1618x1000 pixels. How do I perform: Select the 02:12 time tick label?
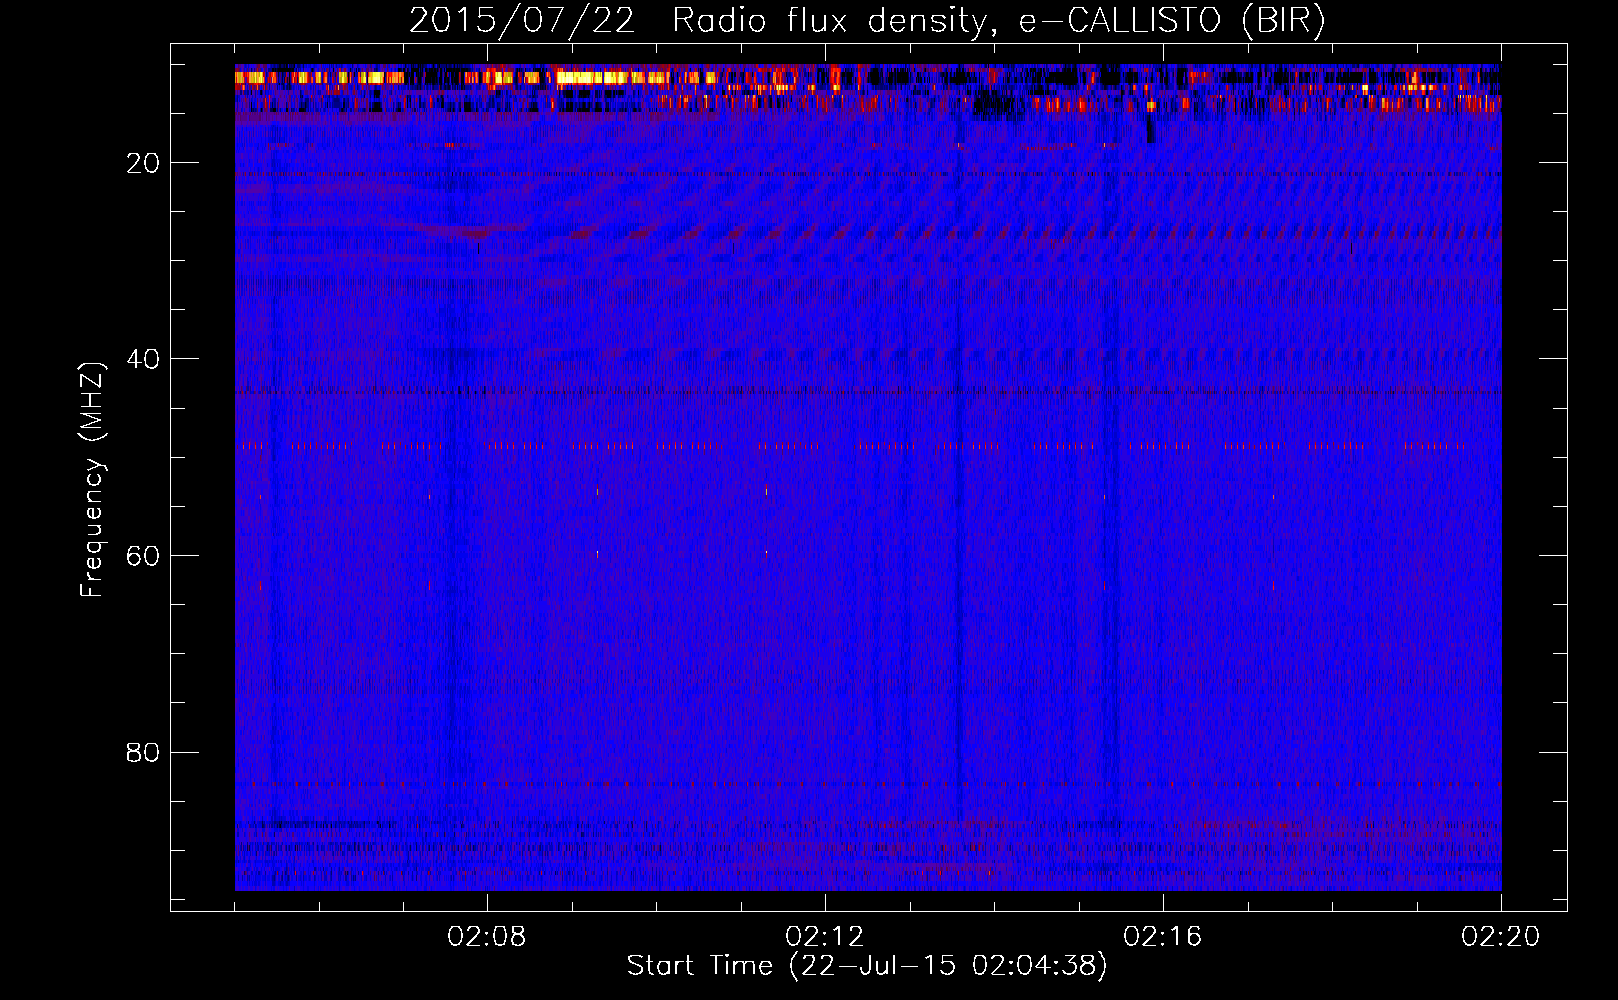825,937
